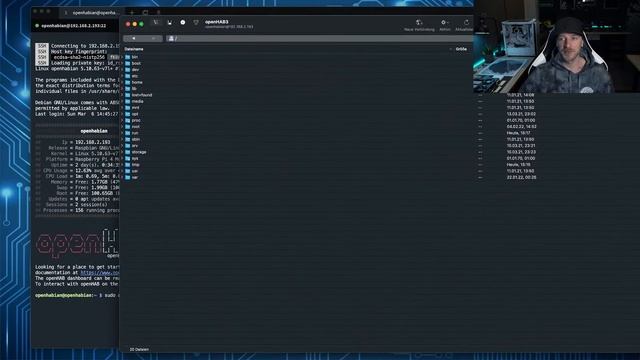The image size is (640, 360).
Task: Go forward with the navigation forward arrow
Action: tap(153, 38)
